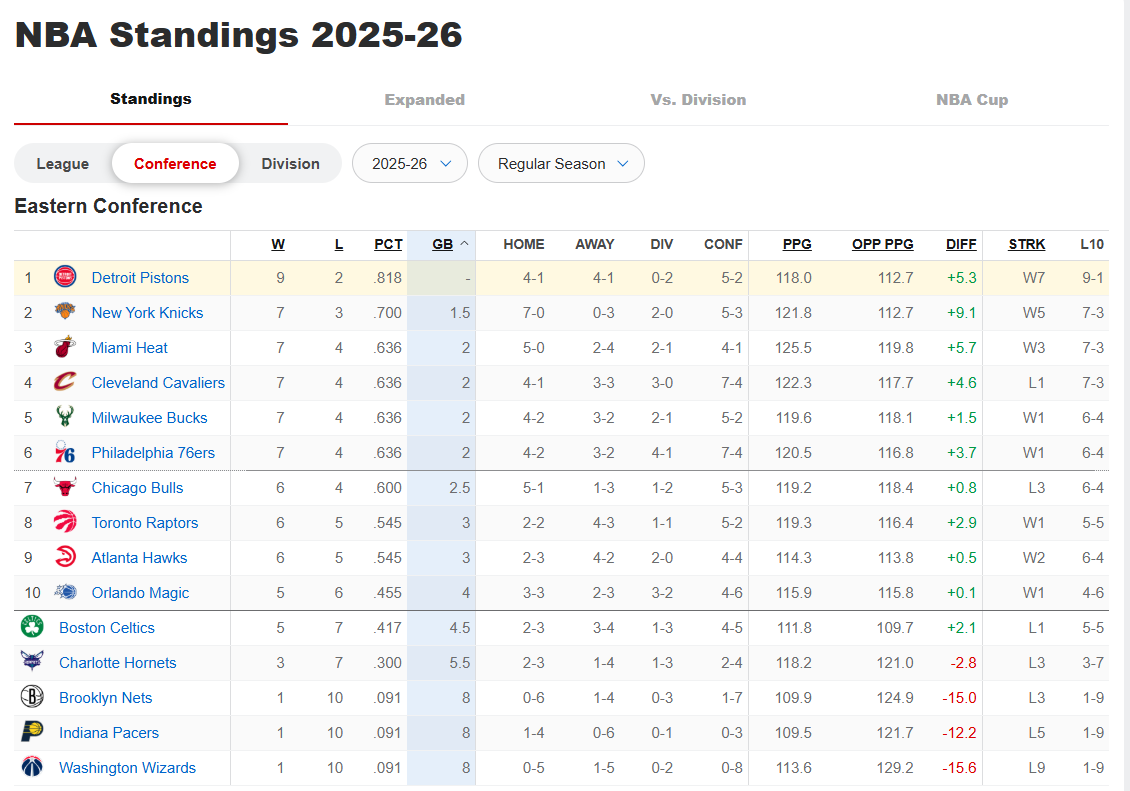The width and height of the screenshot is (1130, 791).
Task: Click the Pistons W7 streak cell
Action: (x=1033, y=277)
